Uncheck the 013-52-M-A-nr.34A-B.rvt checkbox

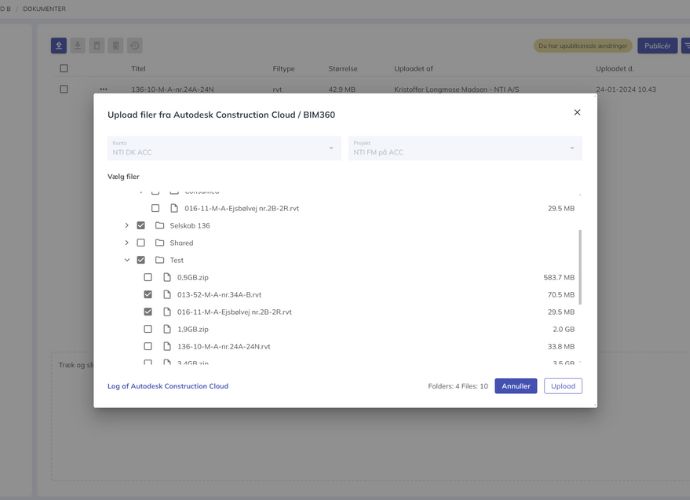[148, 295]
